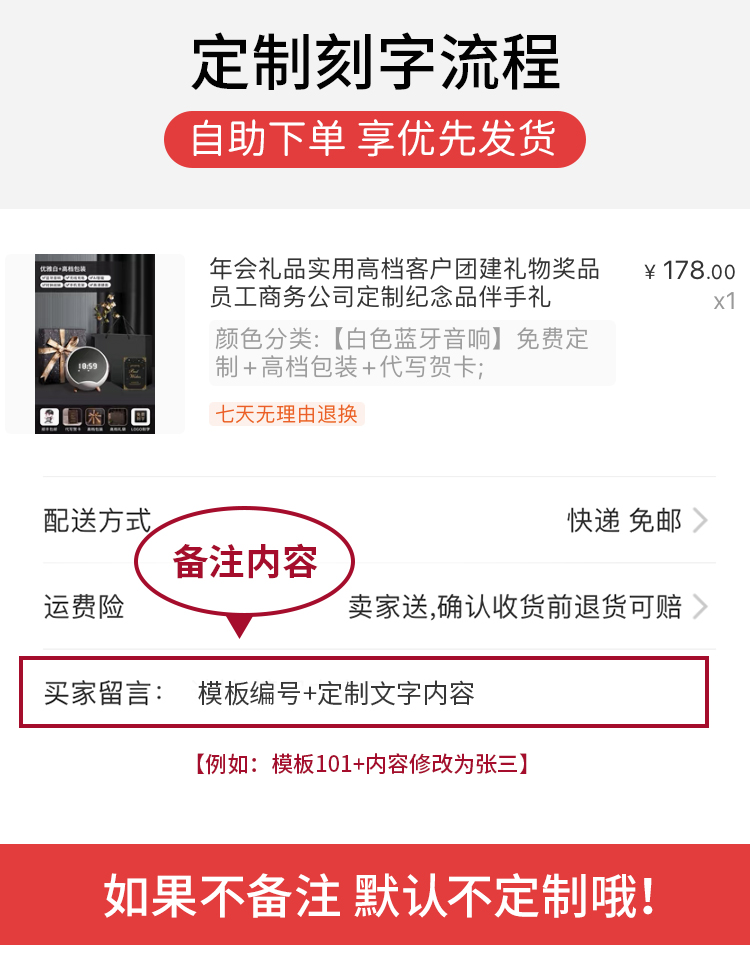
Task: Open the product title 年会礼品实用高档客户团建
Action: click(404, 282)
